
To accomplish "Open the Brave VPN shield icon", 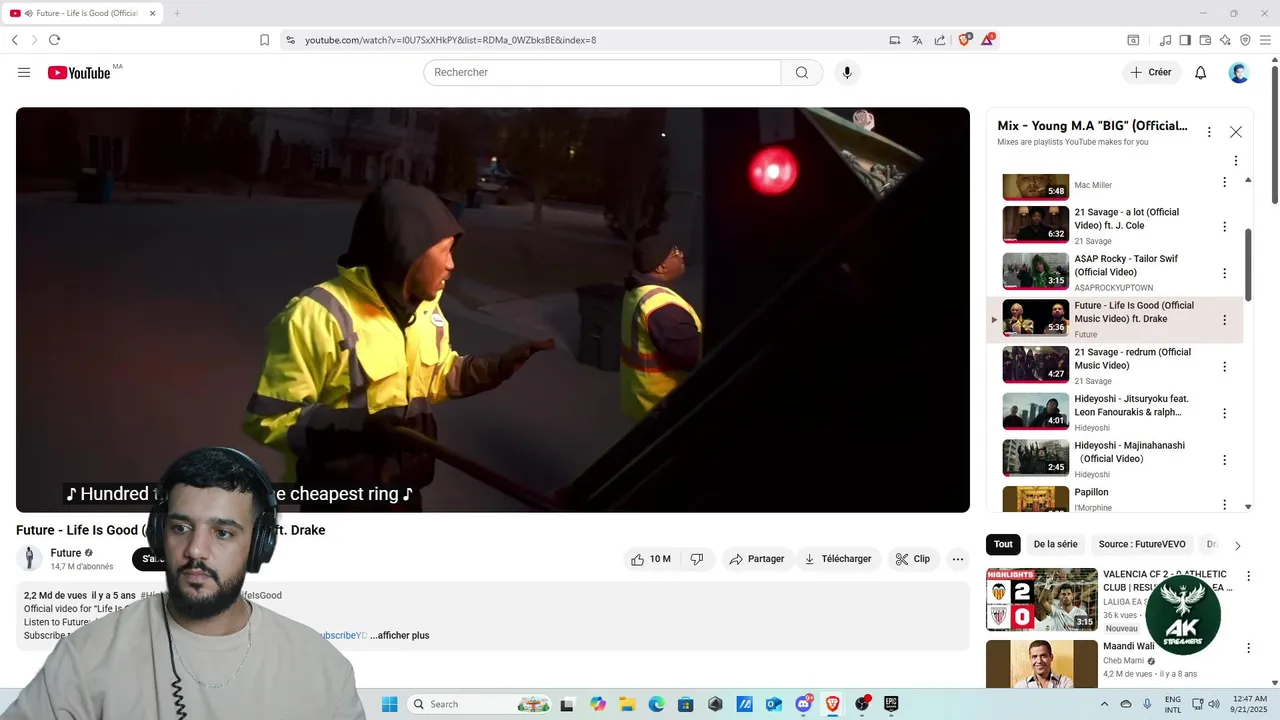I will (1245, 40).
